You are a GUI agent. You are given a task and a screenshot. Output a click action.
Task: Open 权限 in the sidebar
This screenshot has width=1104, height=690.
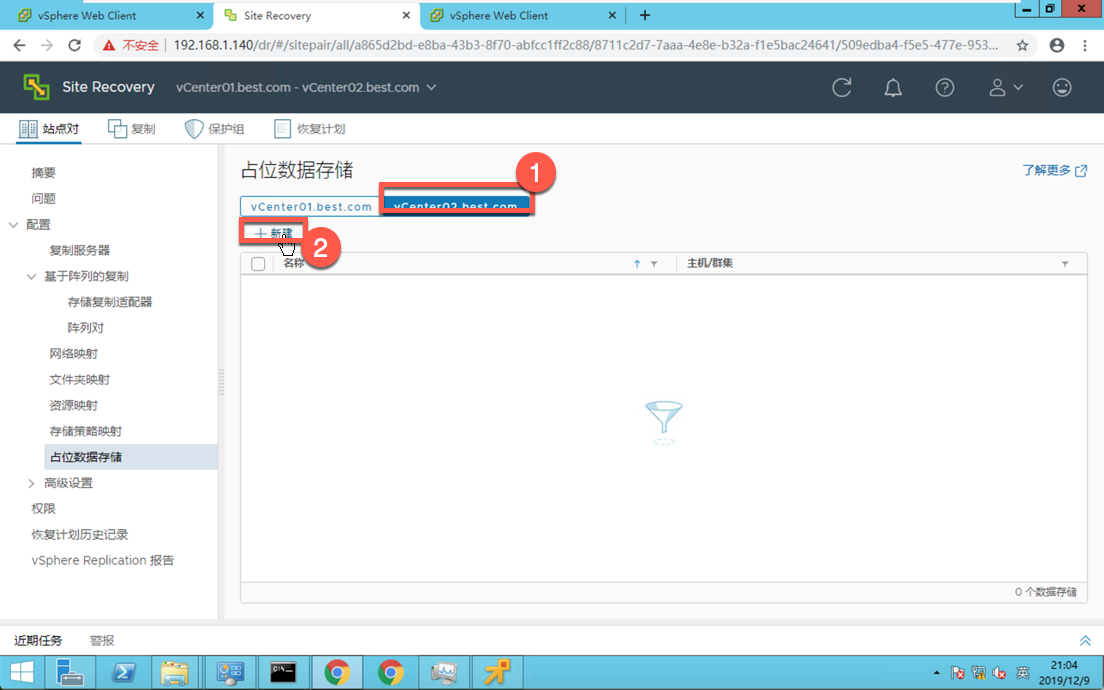[x=43, y=508]
